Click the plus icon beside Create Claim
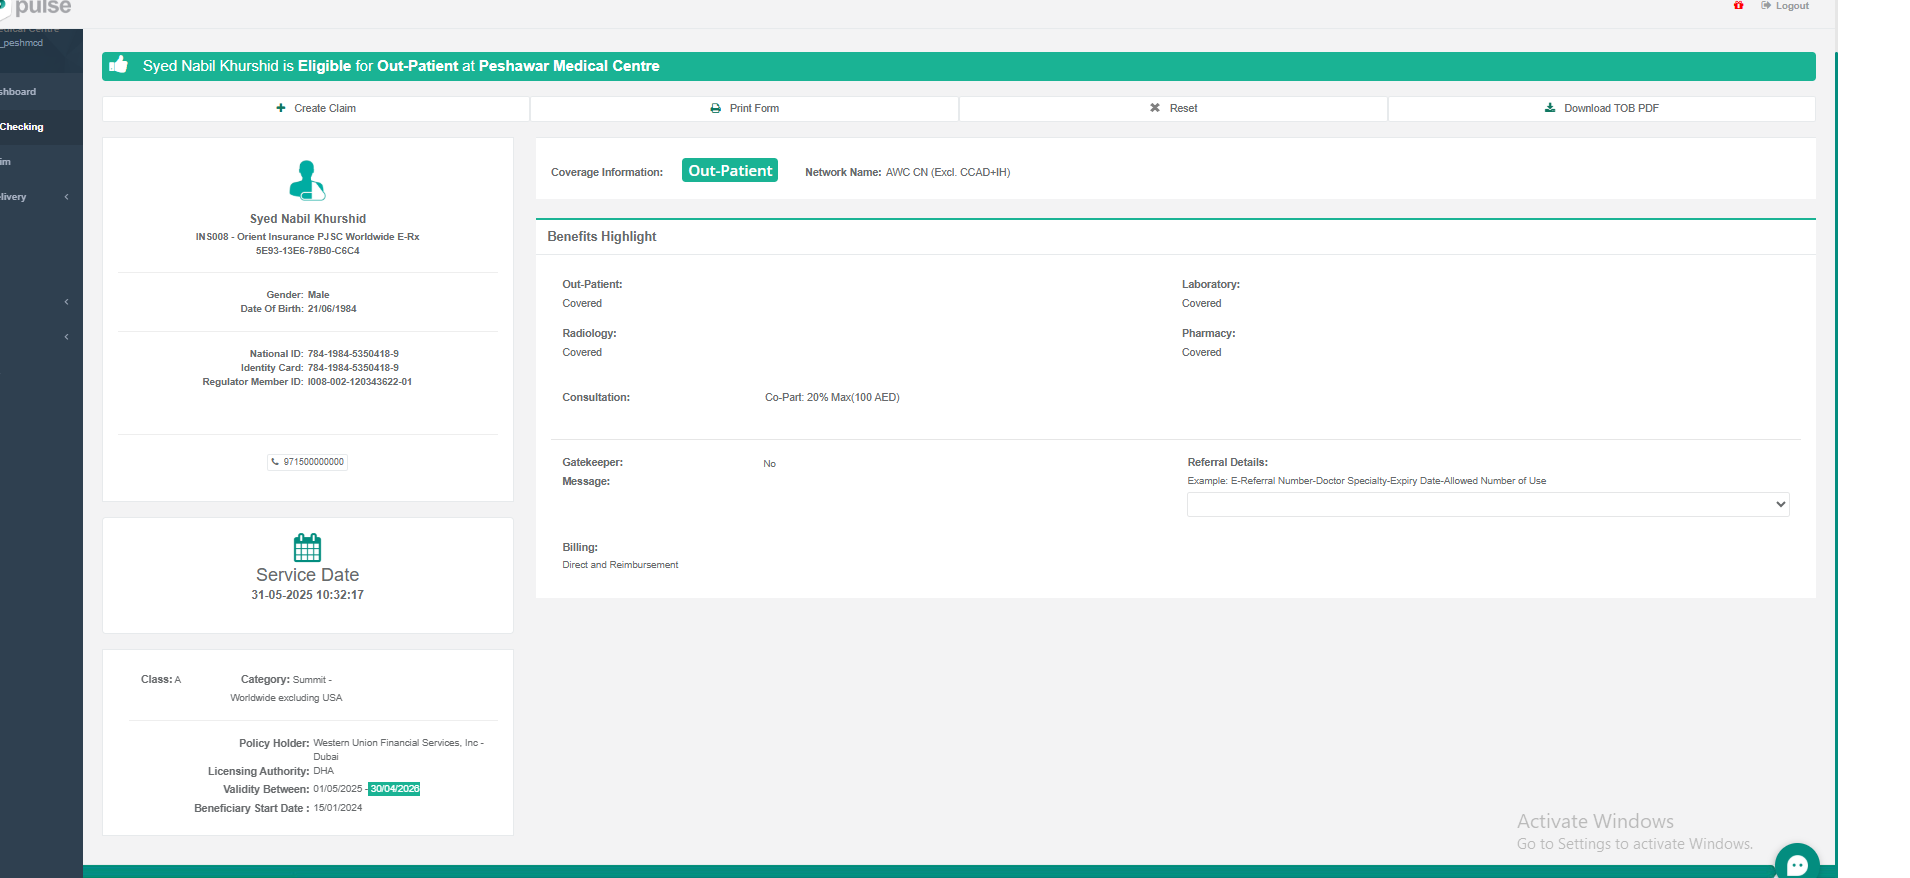The height and width of the screenshot is (878, 1910). point(281,108)
